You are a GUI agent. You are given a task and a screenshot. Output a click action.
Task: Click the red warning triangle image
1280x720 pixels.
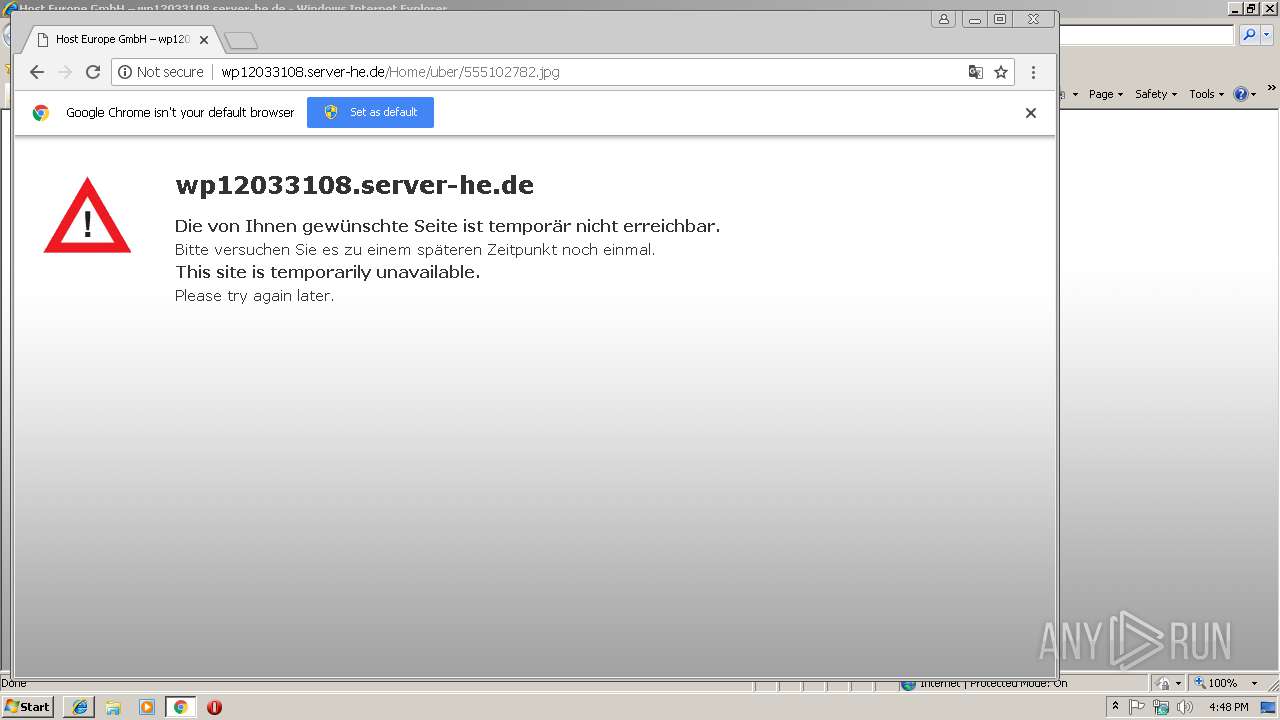point(87,216)
